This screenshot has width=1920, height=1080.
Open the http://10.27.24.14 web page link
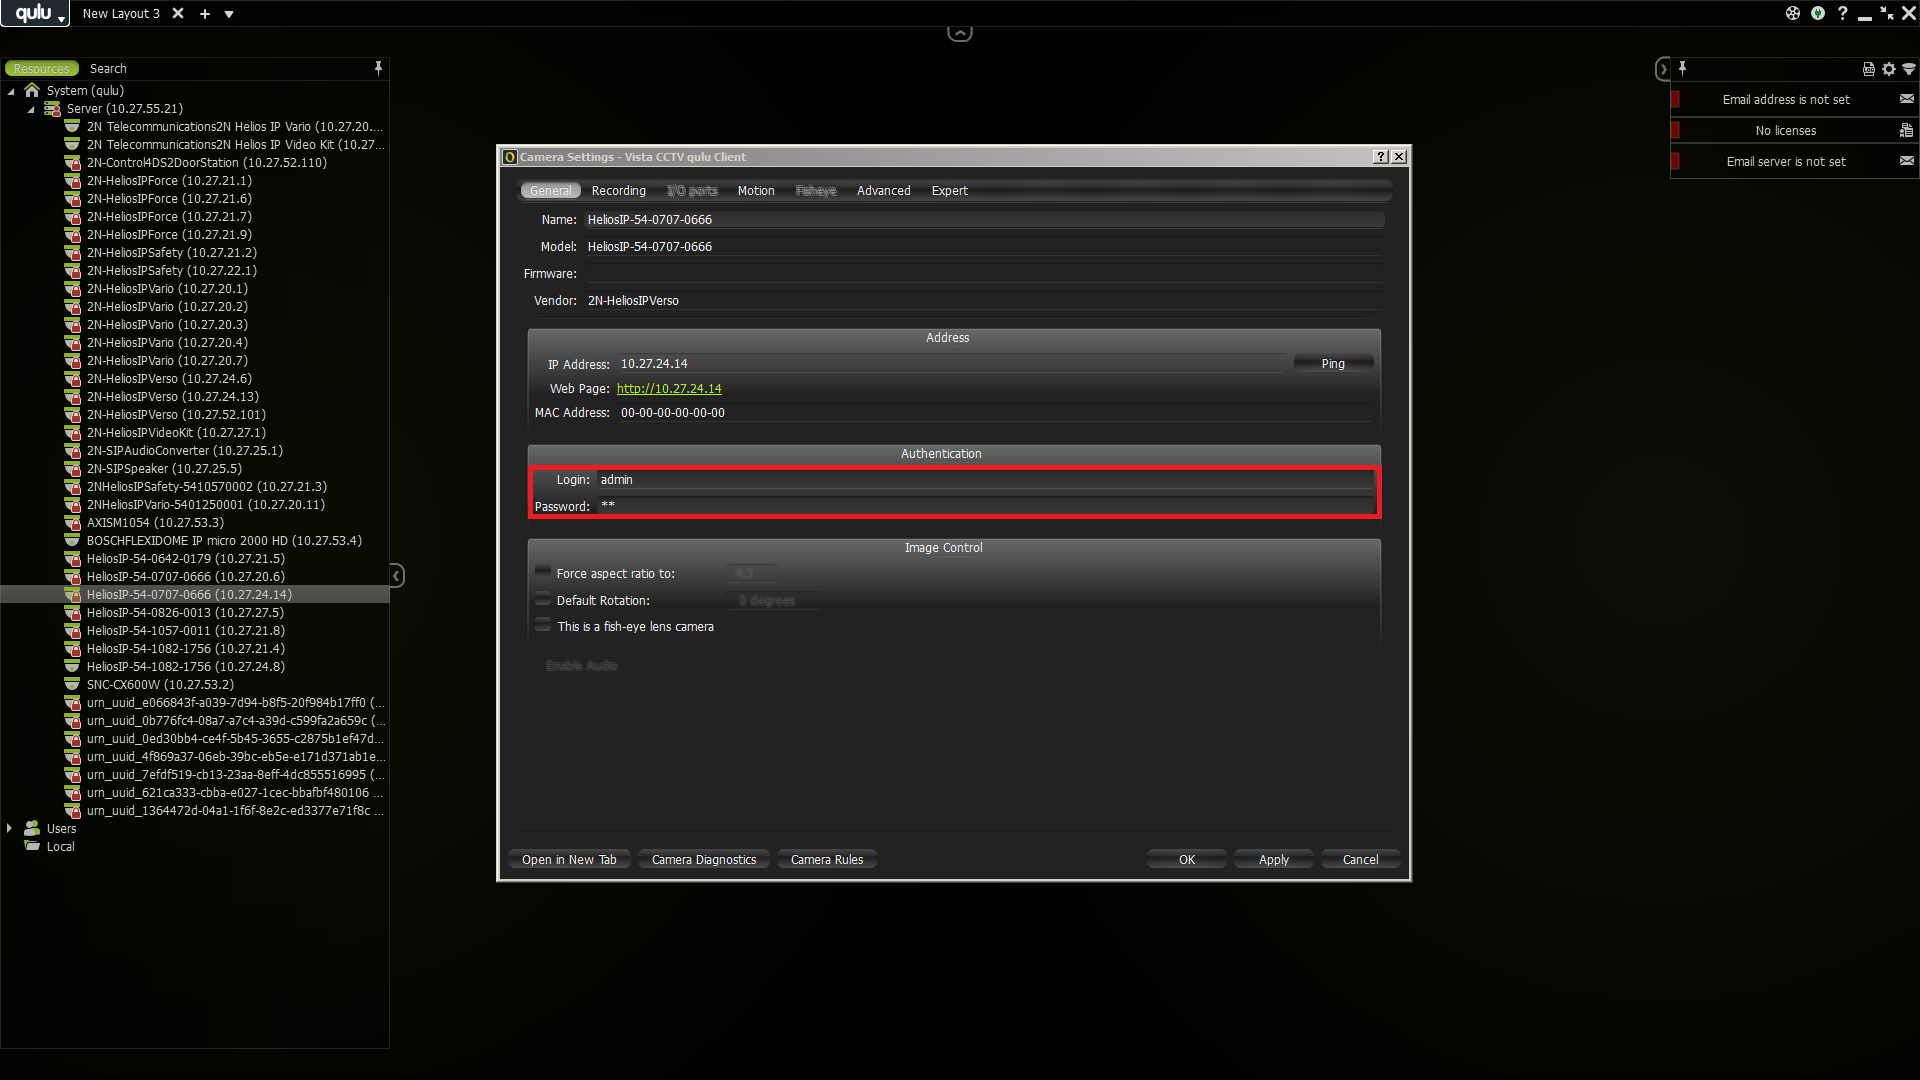(x=668, y=389)
